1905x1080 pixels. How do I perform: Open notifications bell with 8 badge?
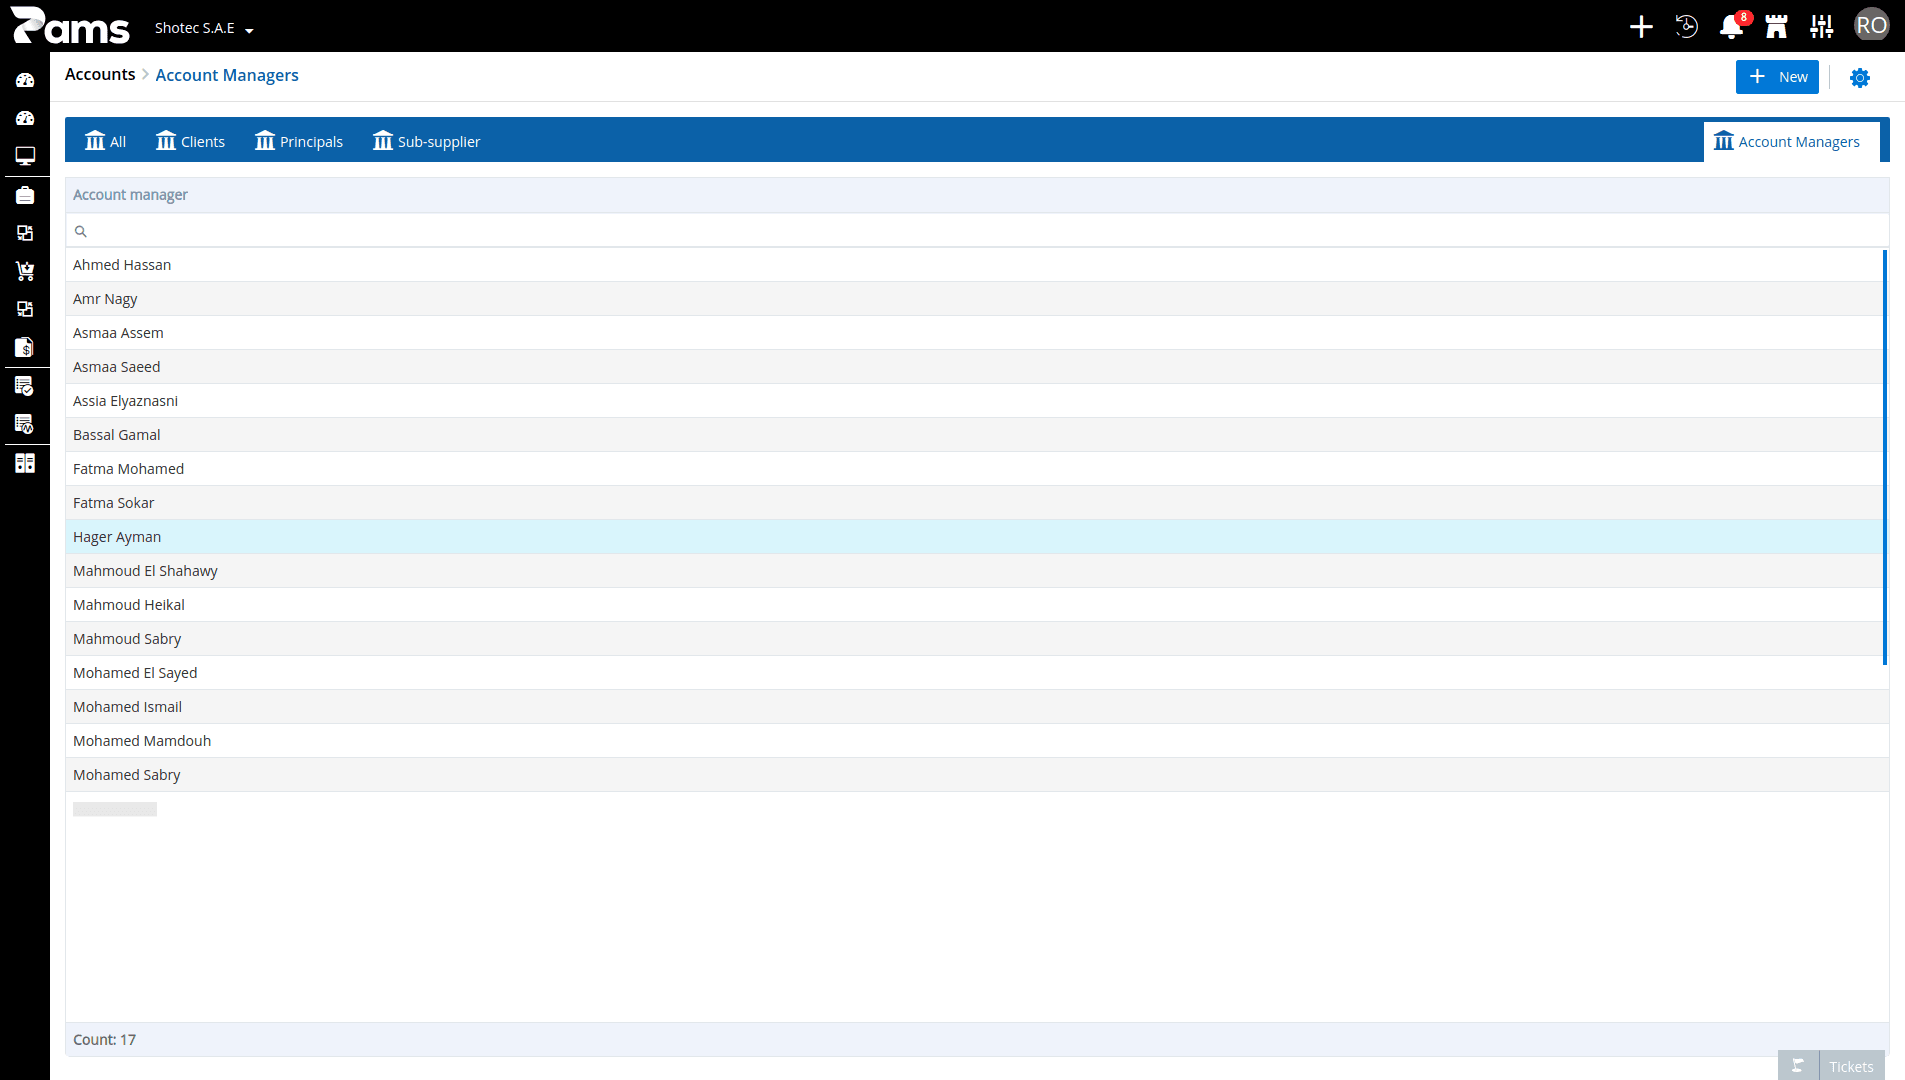1732,26
